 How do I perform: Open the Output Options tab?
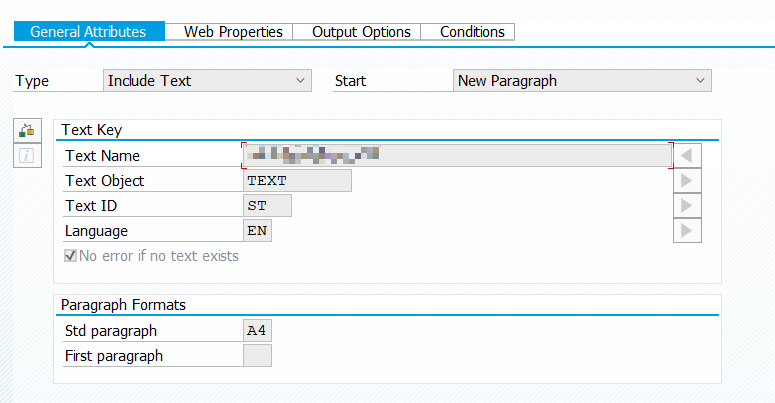pos(361,32)
